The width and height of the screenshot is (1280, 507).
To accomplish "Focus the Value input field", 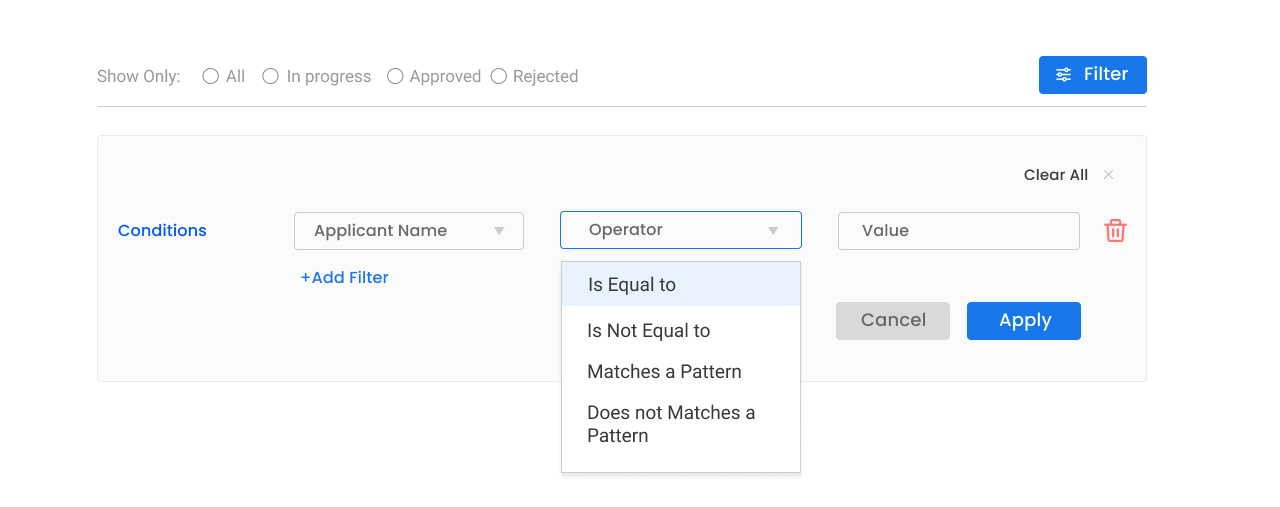I will pyautogui.click(x=958, y=231).
